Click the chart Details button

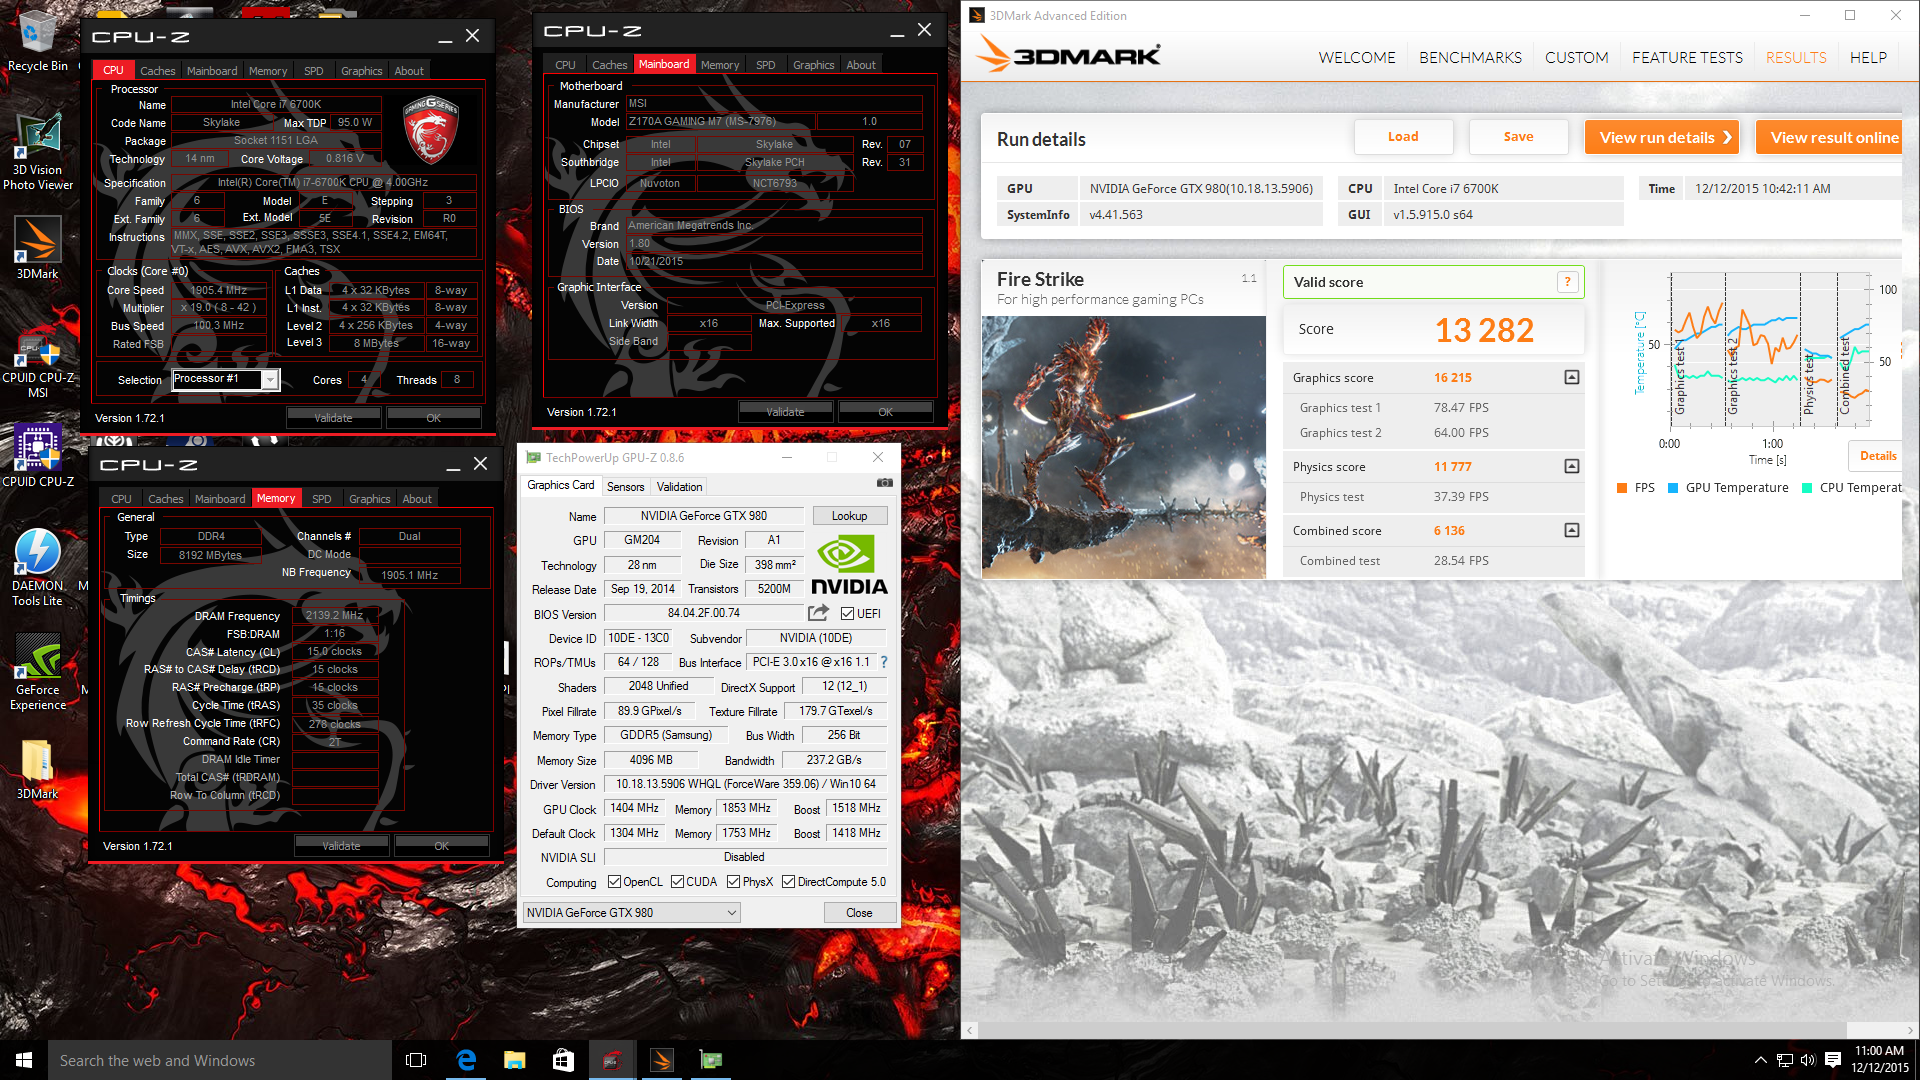point(1875,456)
